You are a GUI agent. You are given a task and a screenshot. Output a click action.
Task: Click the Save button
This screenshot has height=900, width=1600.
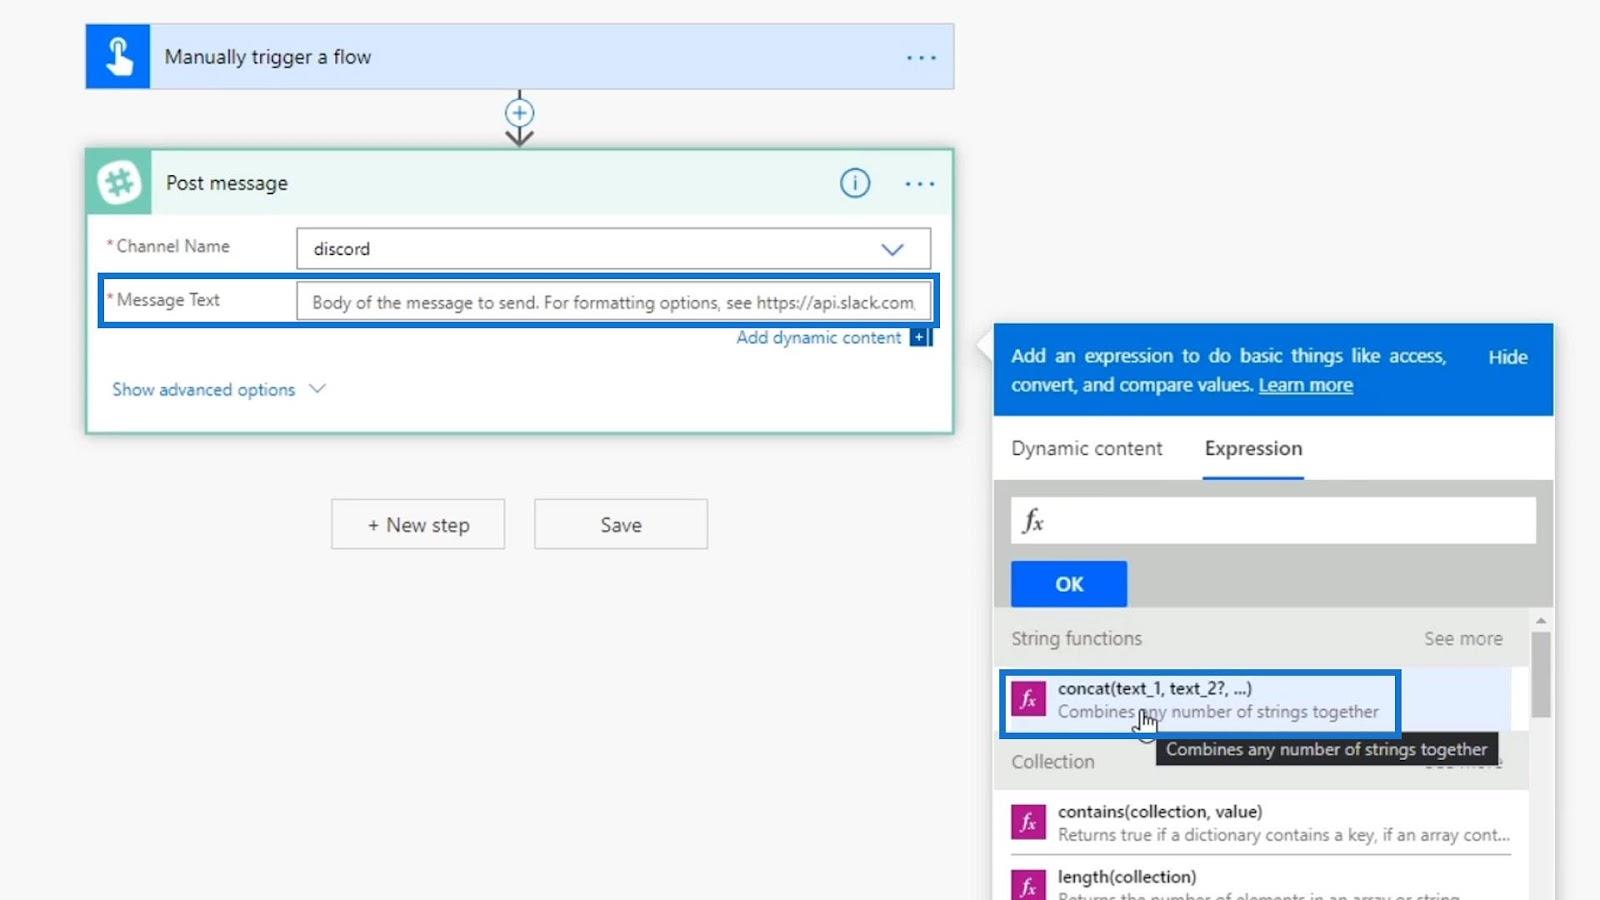coord(621,525)
